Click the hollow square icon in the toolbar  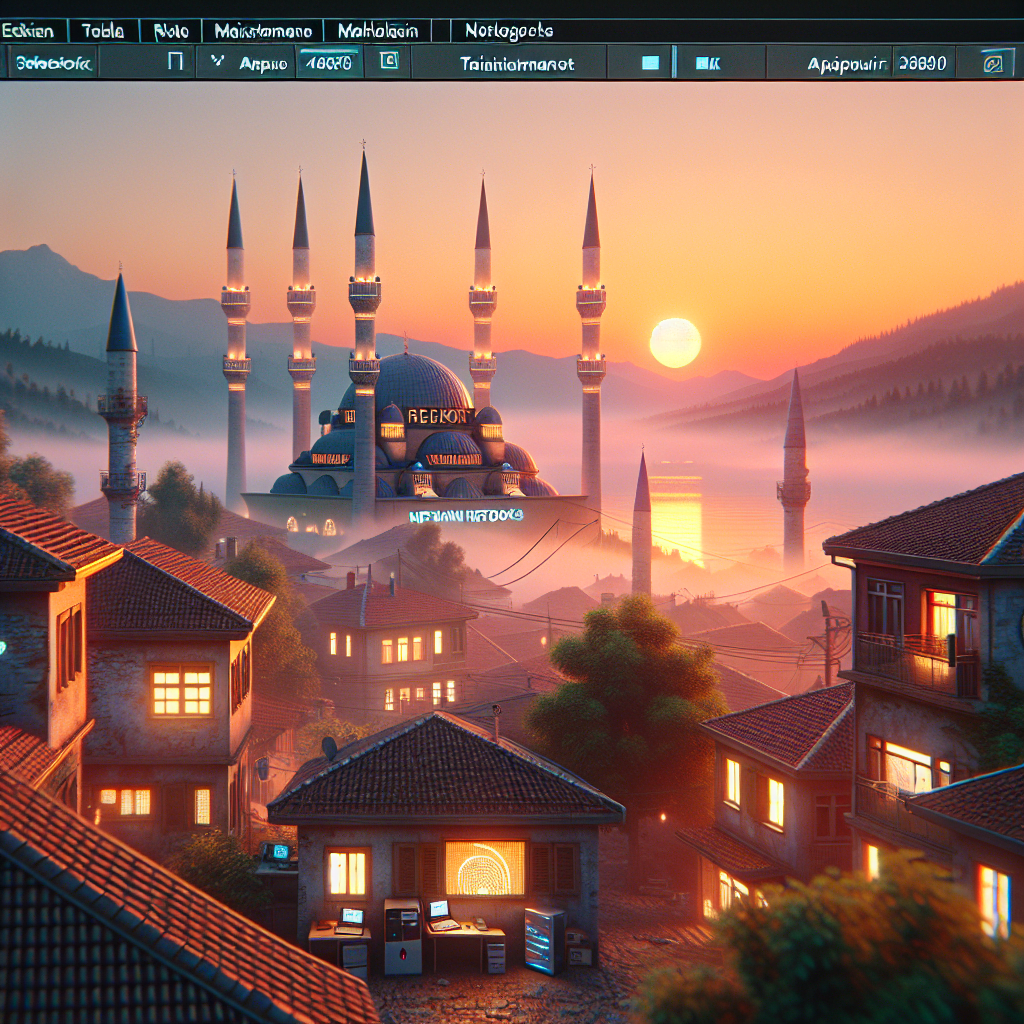[175, 63]
